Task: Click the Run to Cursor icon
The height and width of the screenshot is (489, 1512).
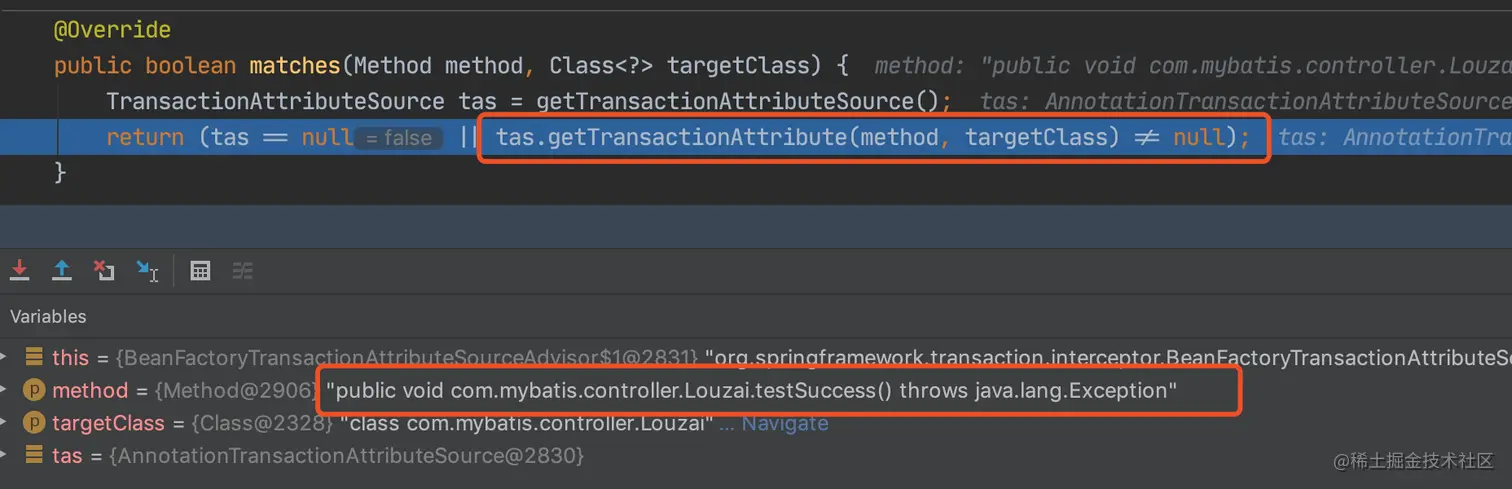Action: pos(148,270)
